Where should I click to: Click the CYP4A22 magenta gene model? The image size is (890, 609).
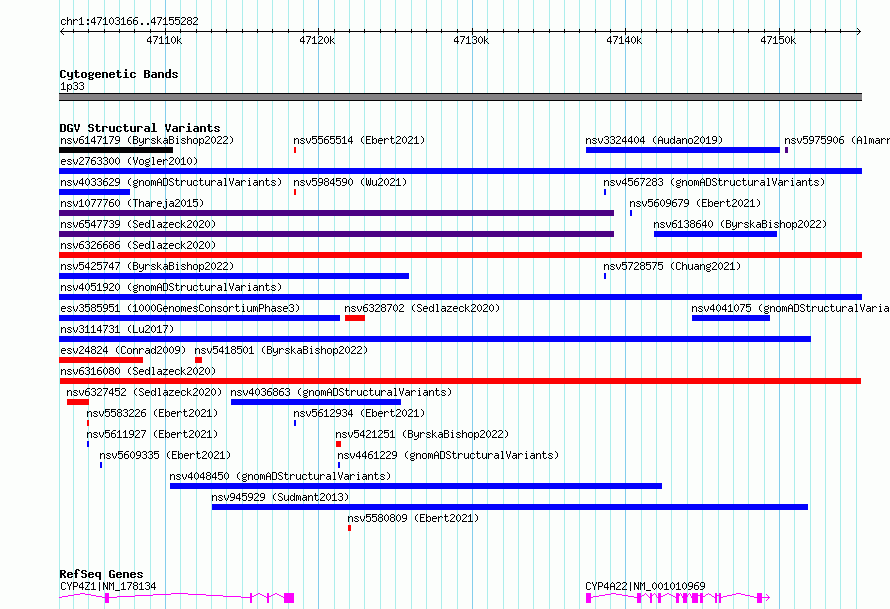[678, 598]
